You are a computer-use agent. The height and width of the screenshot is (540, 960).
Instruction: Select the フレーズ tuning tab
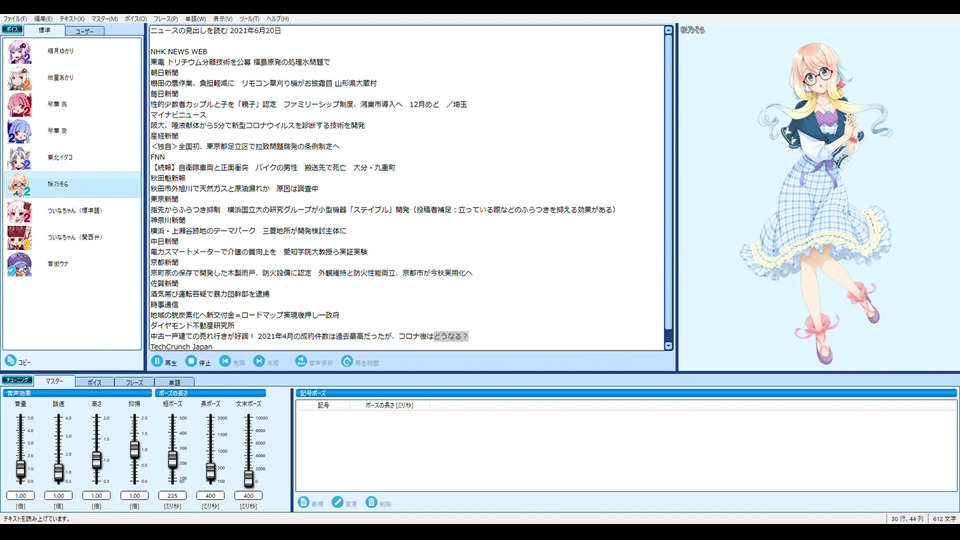click(134, 382)
